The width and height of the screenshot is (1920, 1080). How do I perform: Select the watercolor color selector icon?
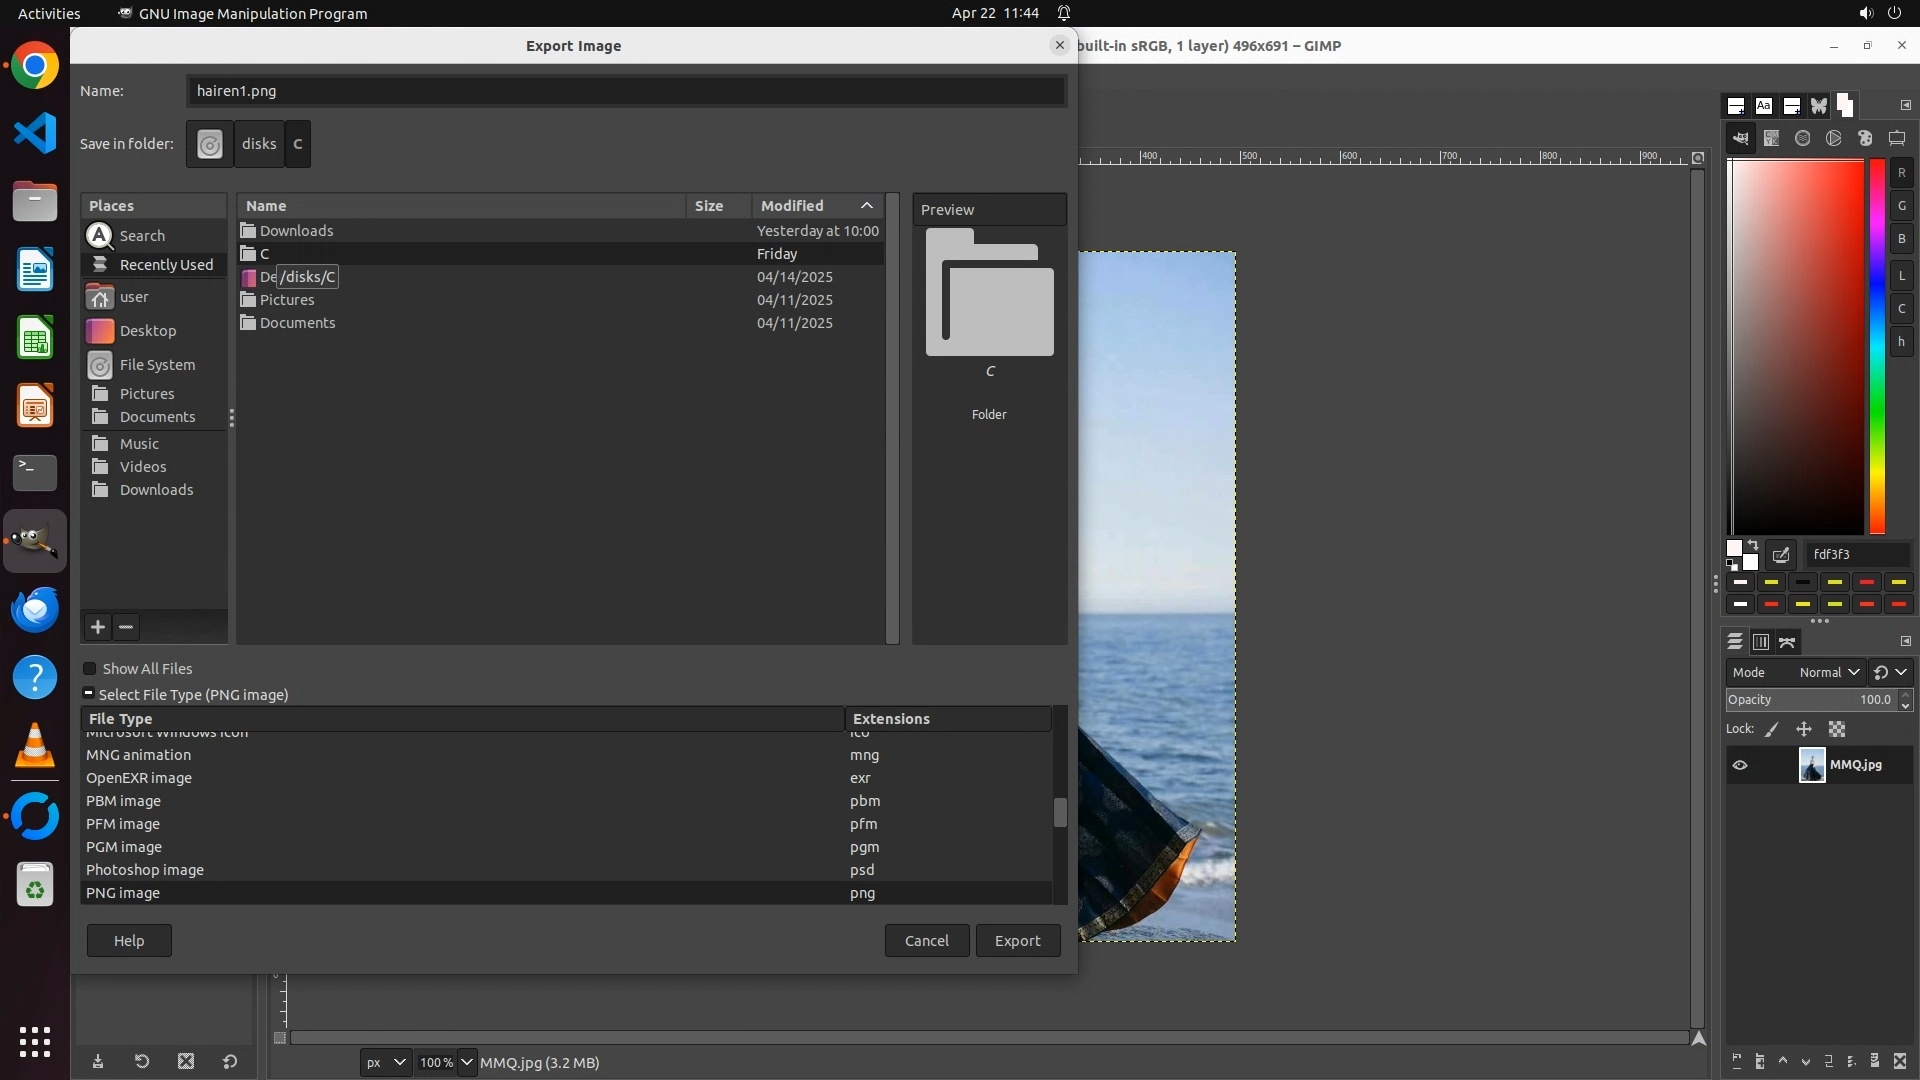click(1803, 139)
